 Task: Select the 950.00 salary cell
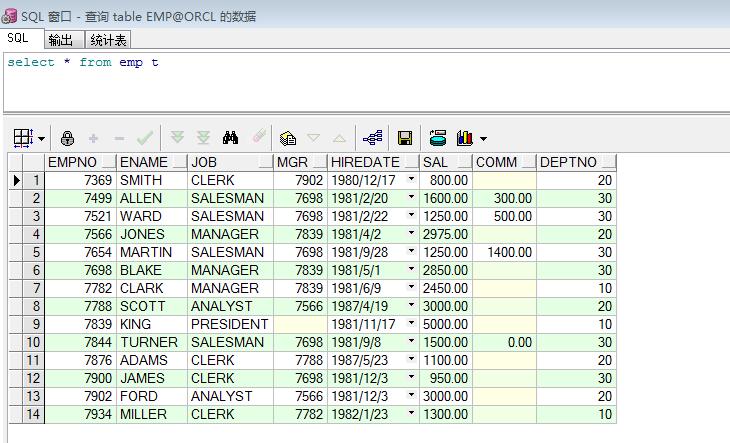click(446, 378)
